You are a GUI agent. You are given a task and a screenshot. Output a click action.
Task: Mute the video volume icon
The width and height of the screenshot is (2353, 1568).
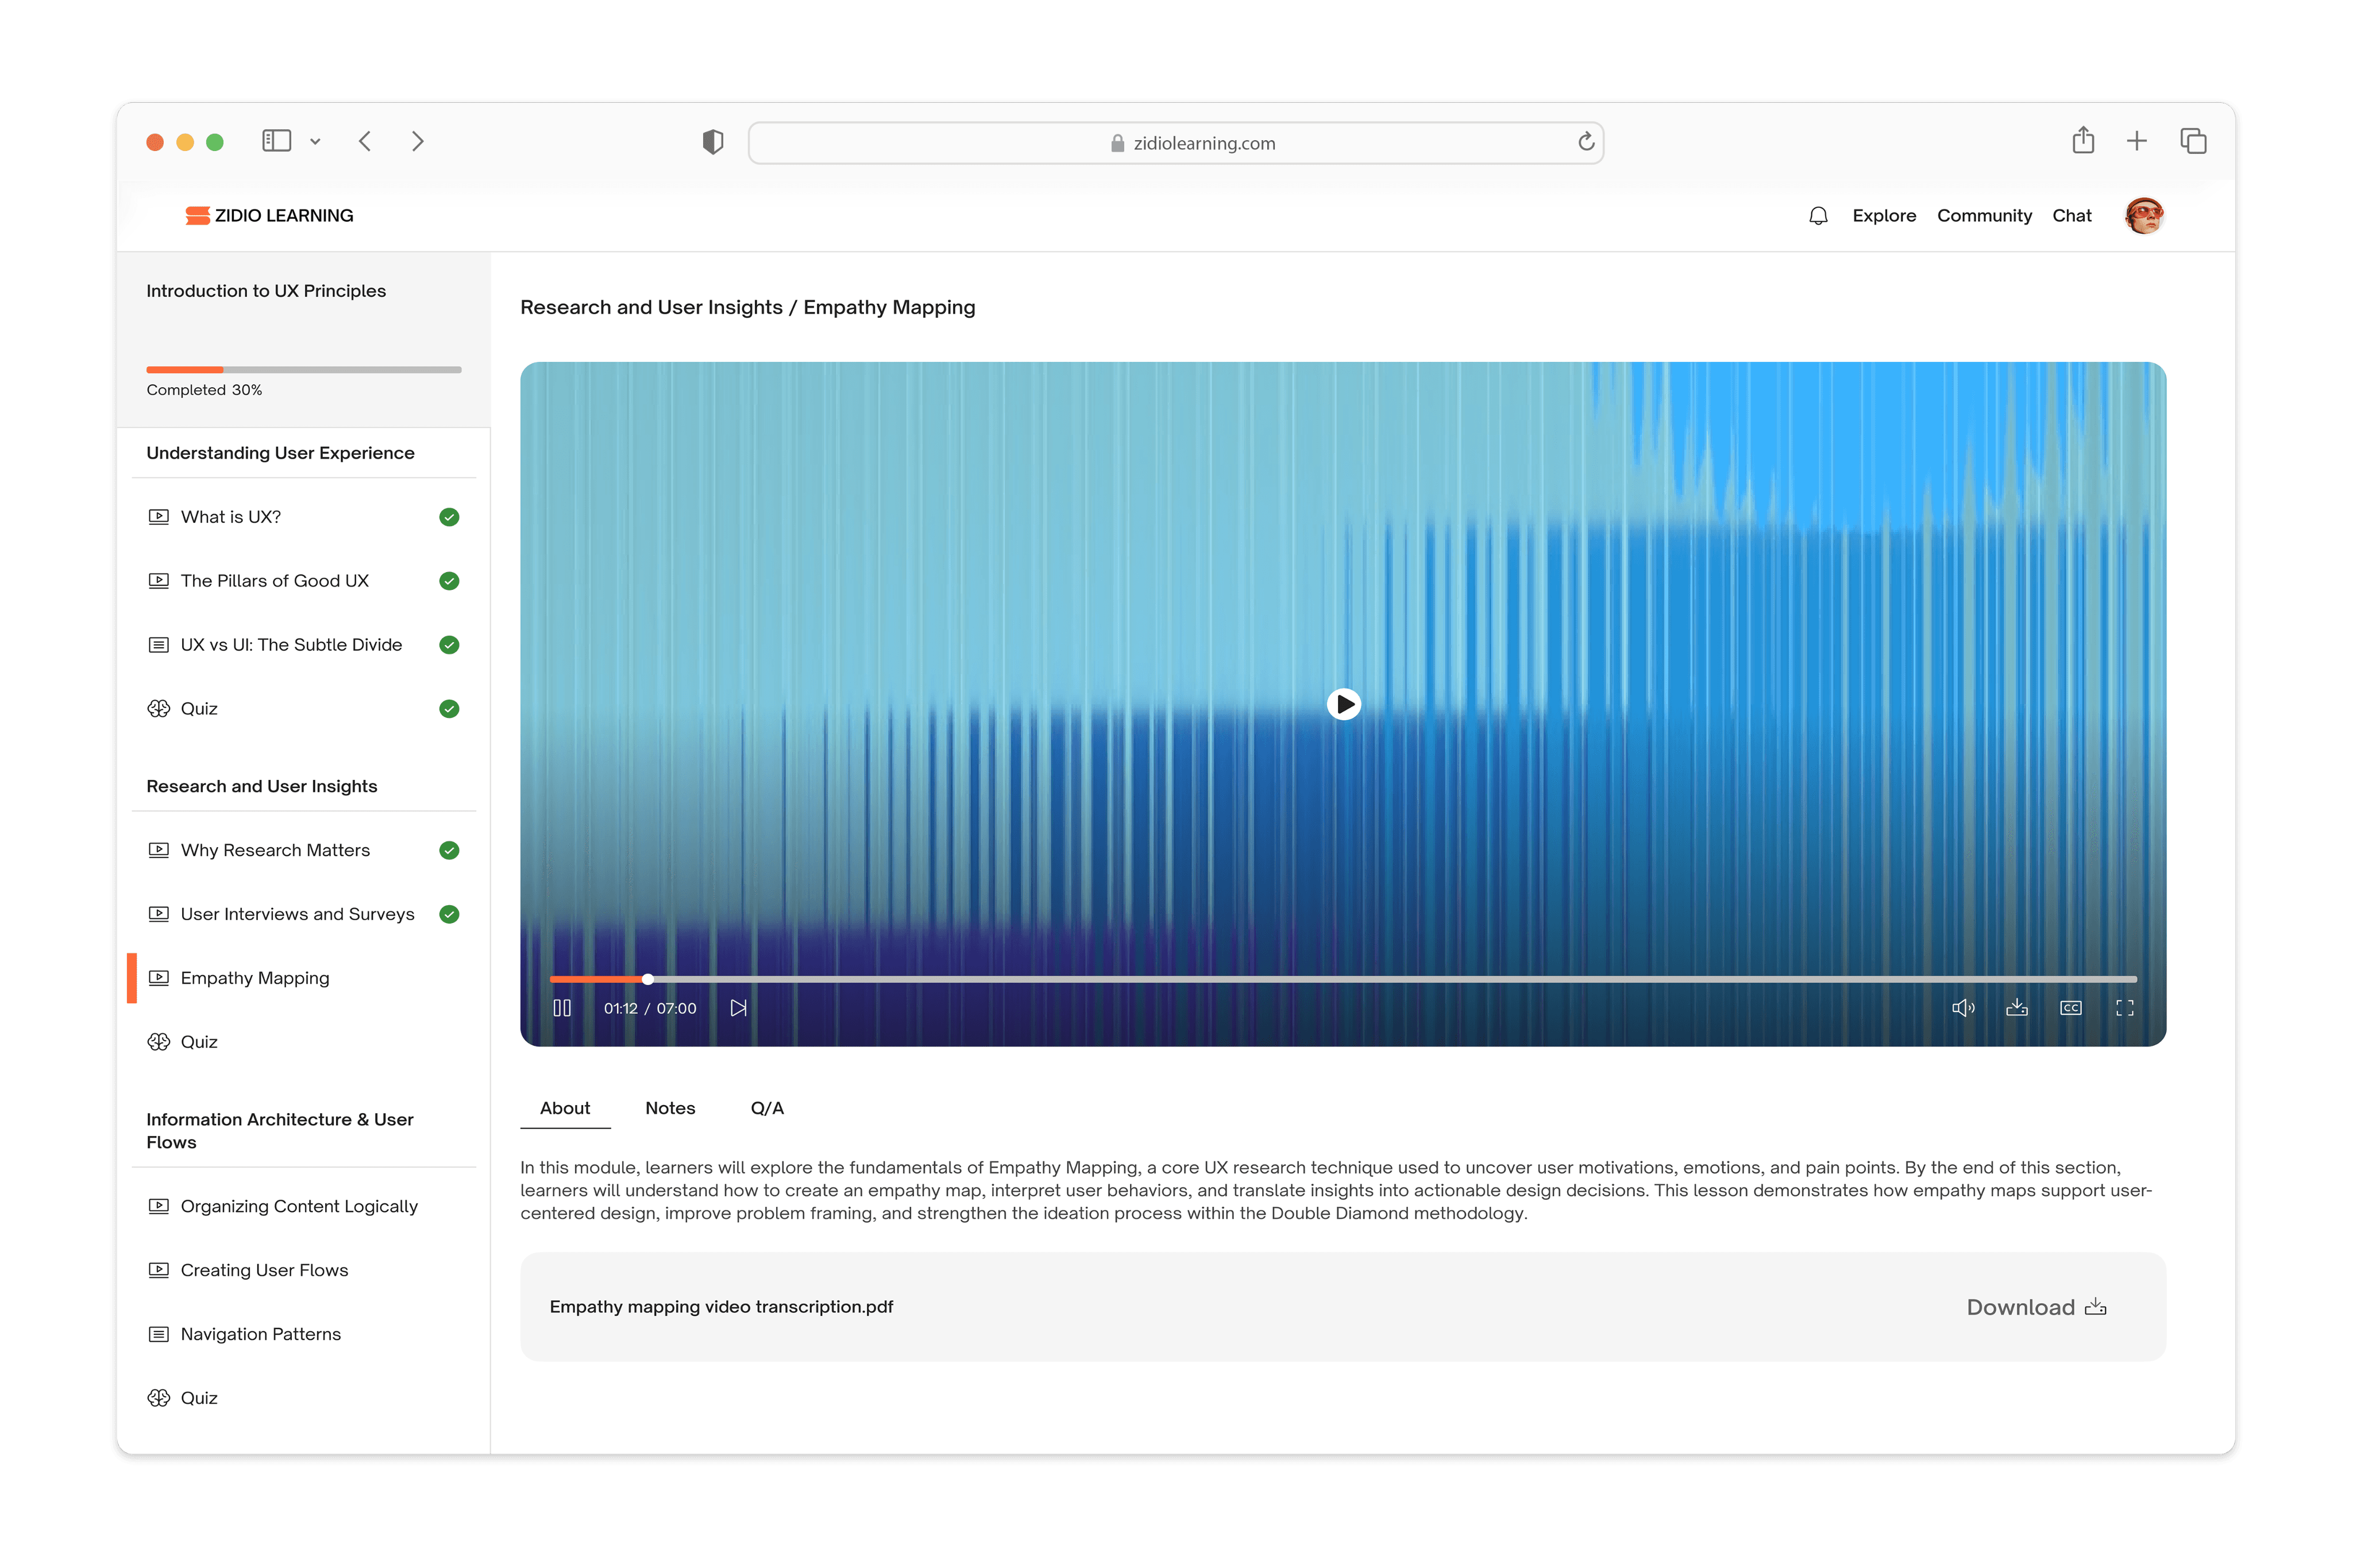1962,1008
